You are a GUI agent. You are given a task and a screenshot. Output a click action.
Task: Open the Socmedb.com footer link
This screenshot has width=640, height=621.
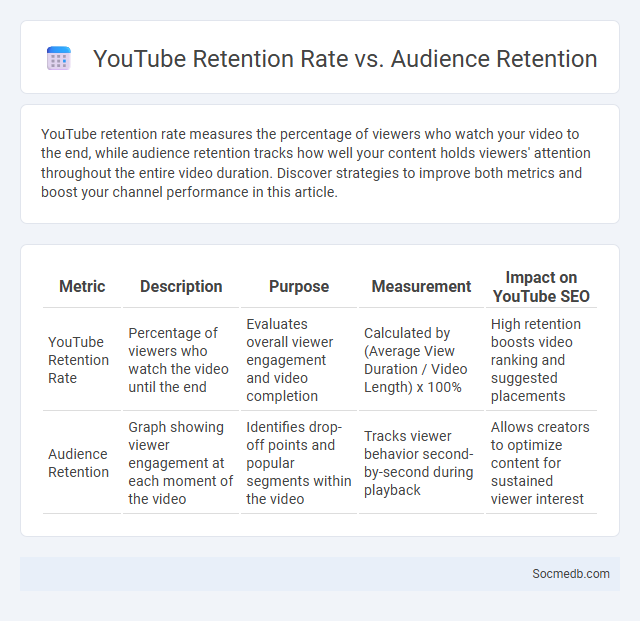coord(571,574)
